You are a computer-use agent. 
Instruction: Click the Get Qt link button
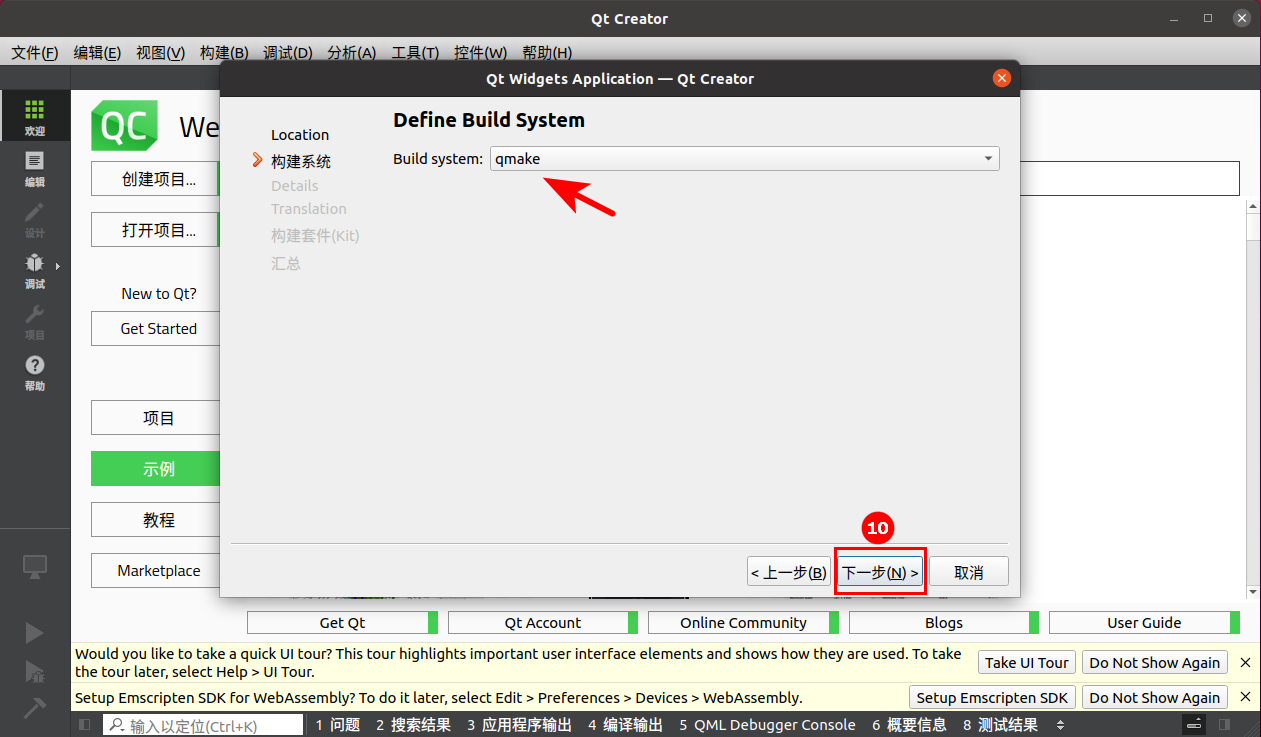(342, 622)
